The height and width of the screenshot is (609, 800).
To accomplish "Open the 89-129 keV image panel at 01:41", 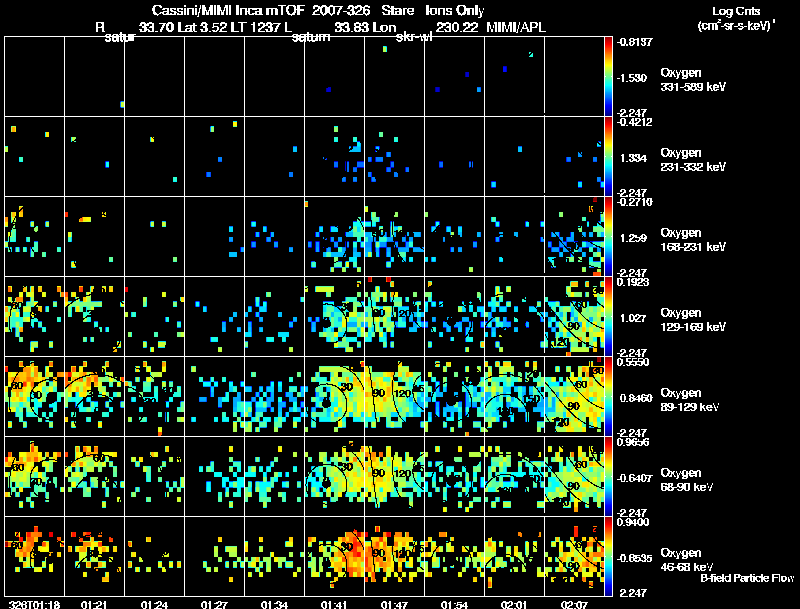I will pos(335,396).
